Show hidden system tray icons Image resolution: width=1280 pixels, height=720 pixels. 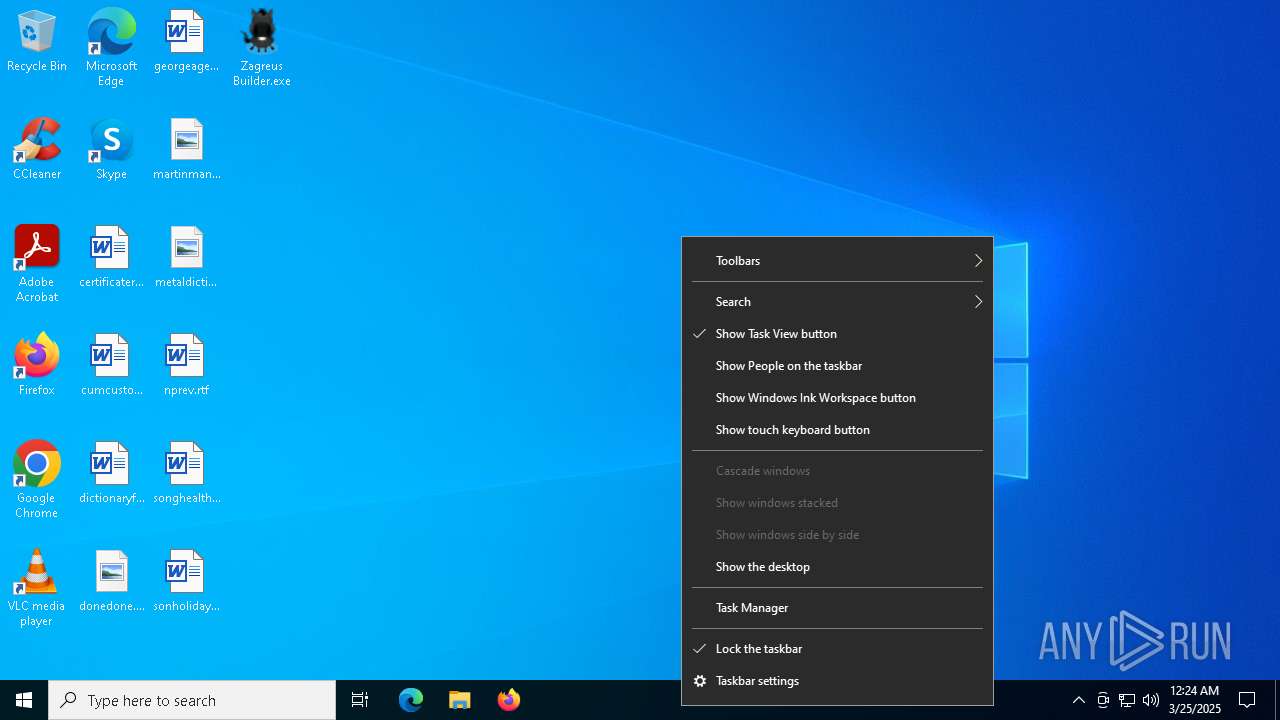(1079, 700)
